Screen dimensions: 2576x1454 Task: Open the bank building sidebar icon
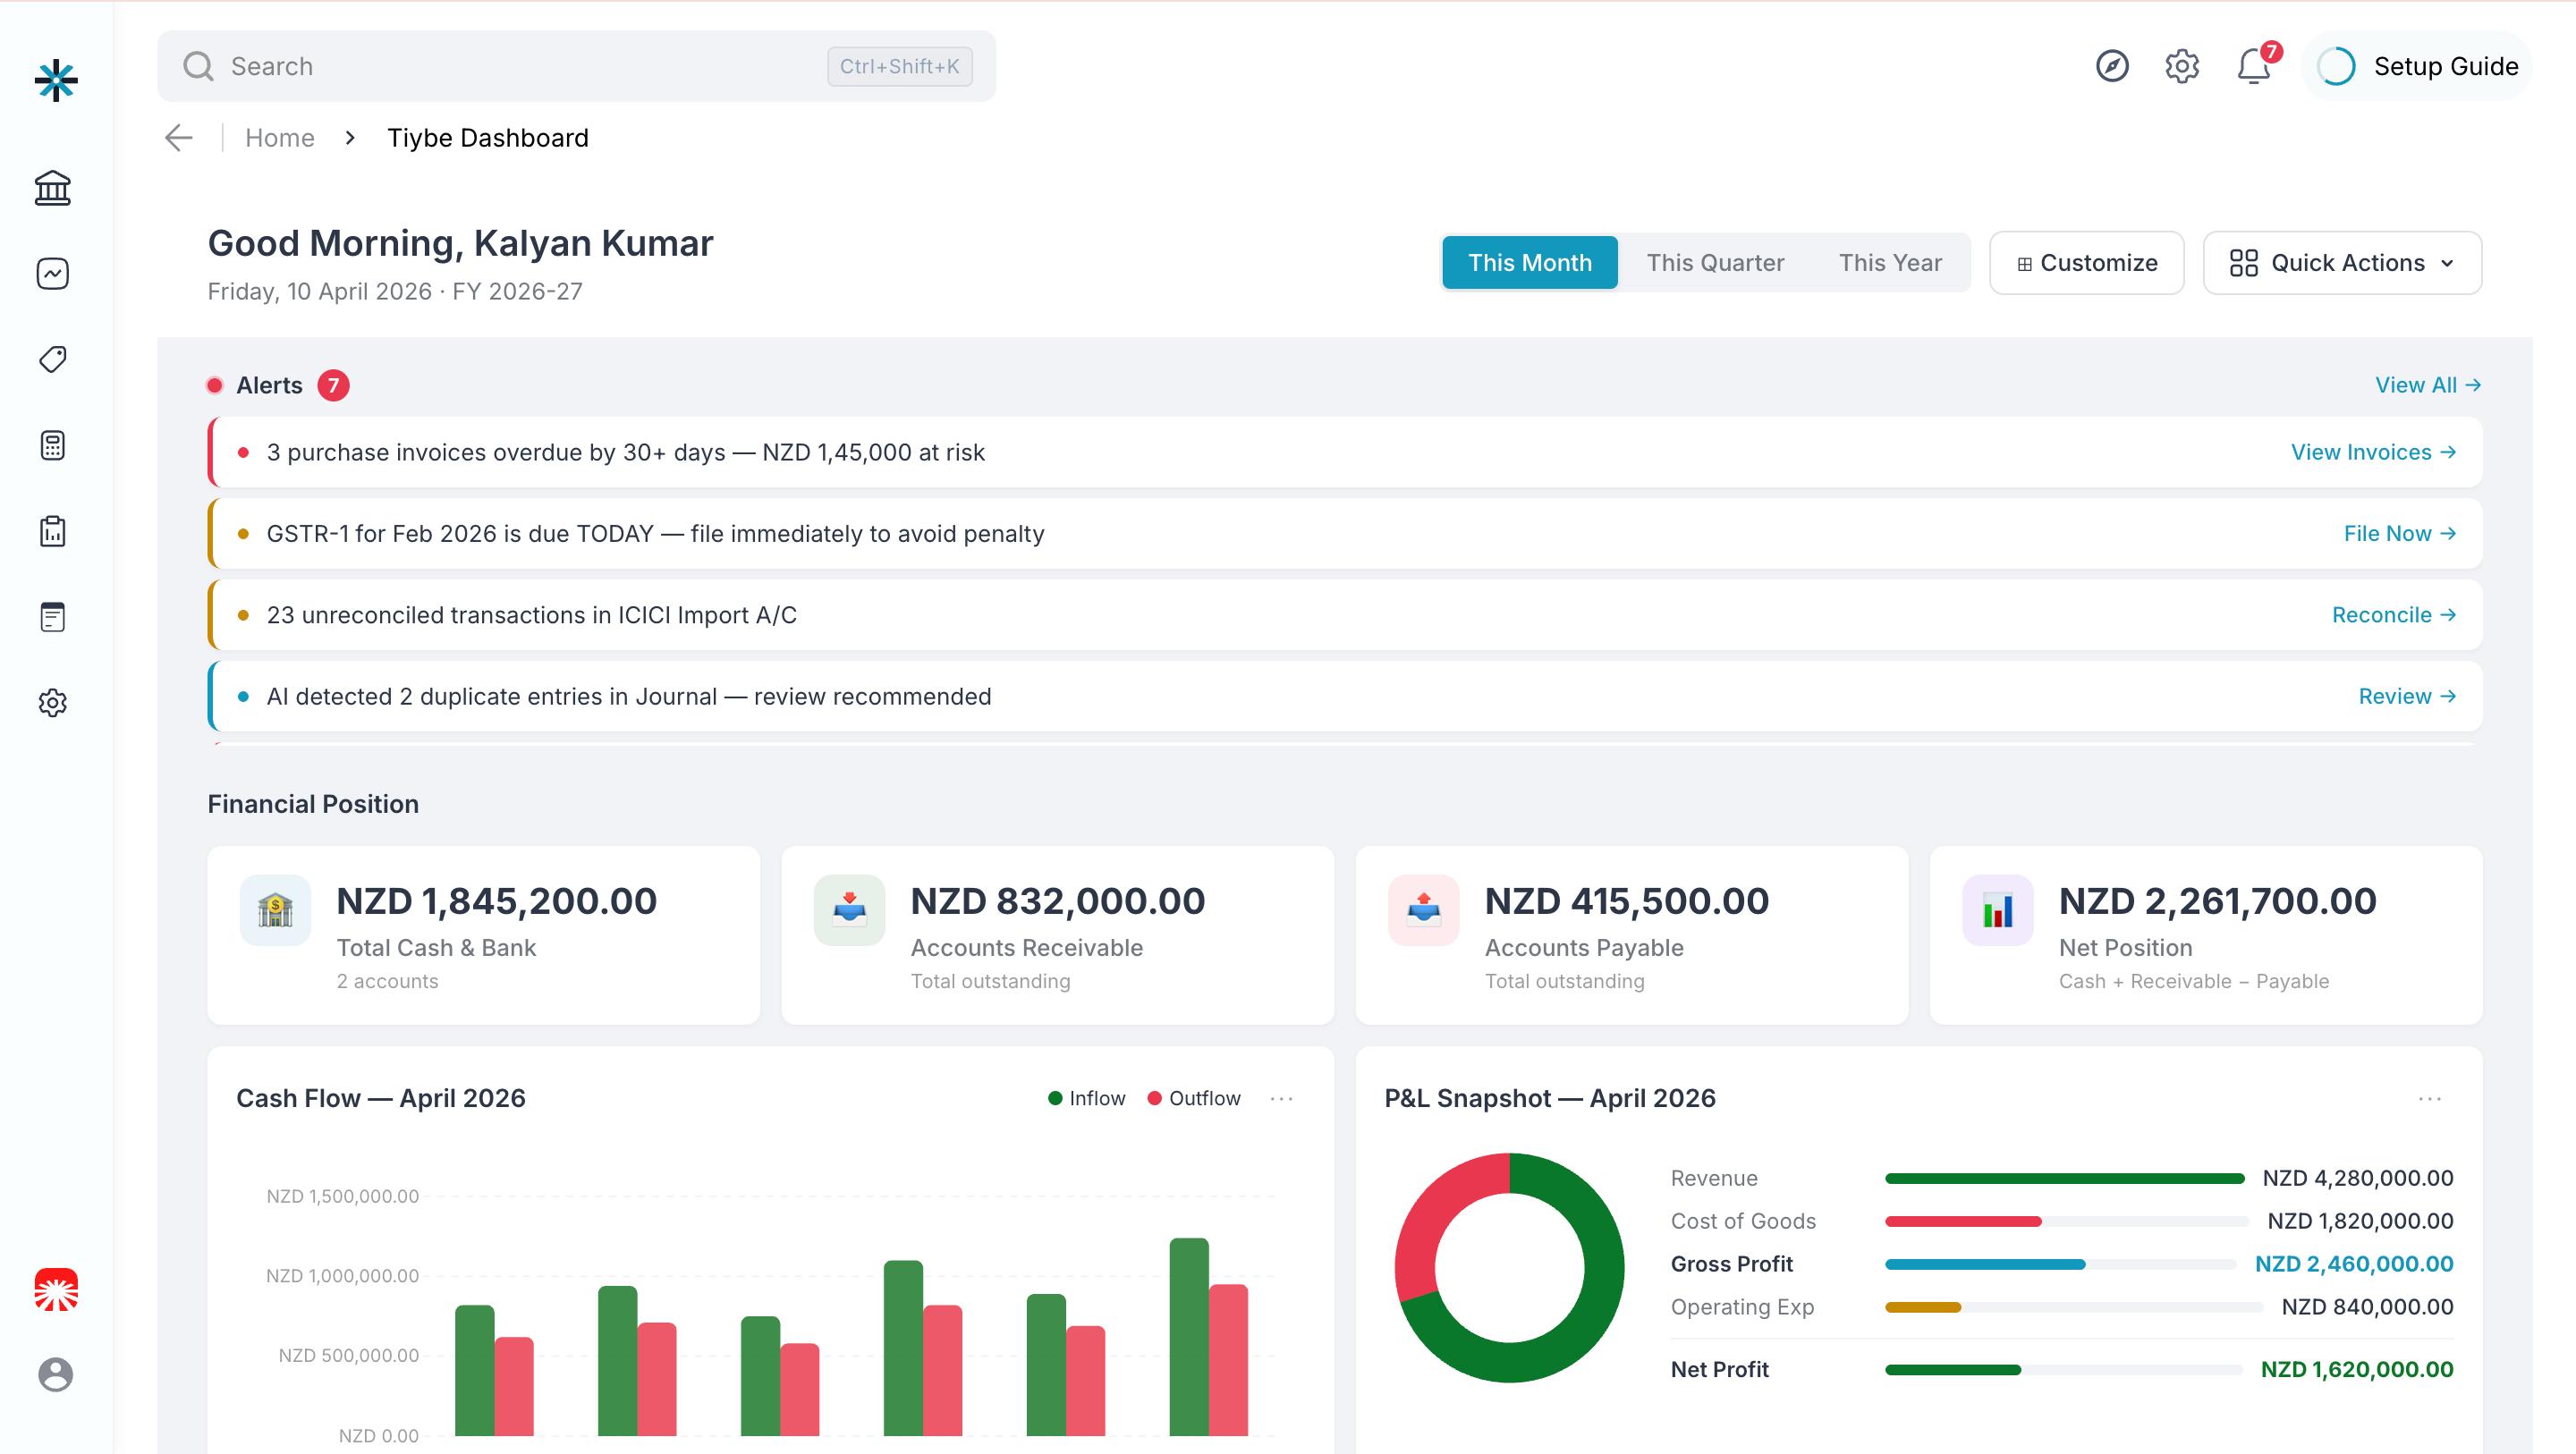pos(53,188)
